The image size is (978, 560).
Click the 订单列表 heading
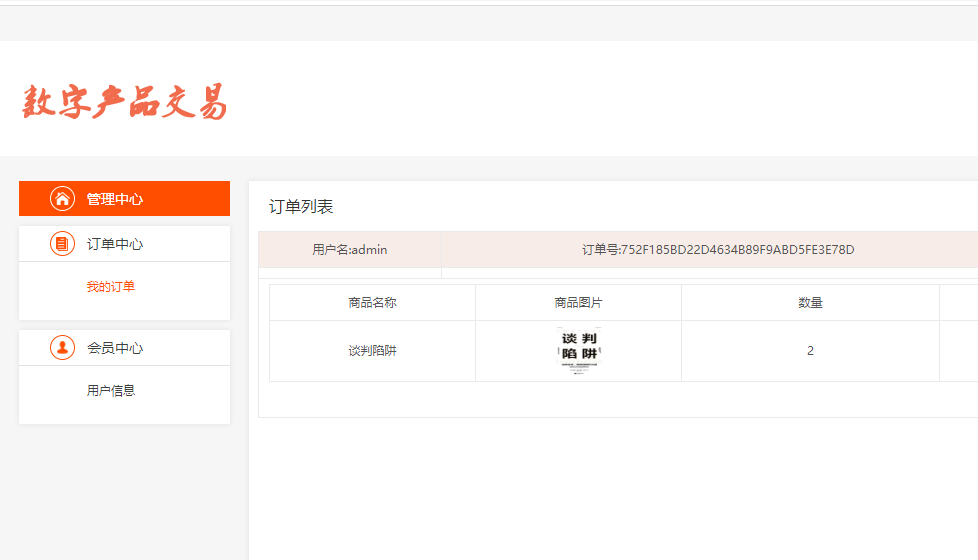301,207
